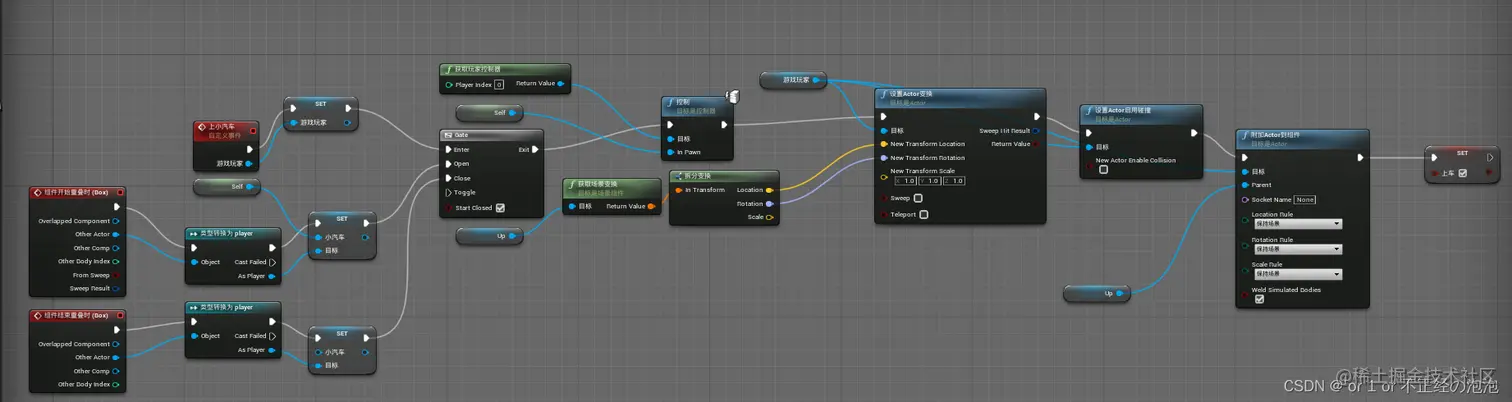Click the Sweep Hit Result pin

[1036, 131]
